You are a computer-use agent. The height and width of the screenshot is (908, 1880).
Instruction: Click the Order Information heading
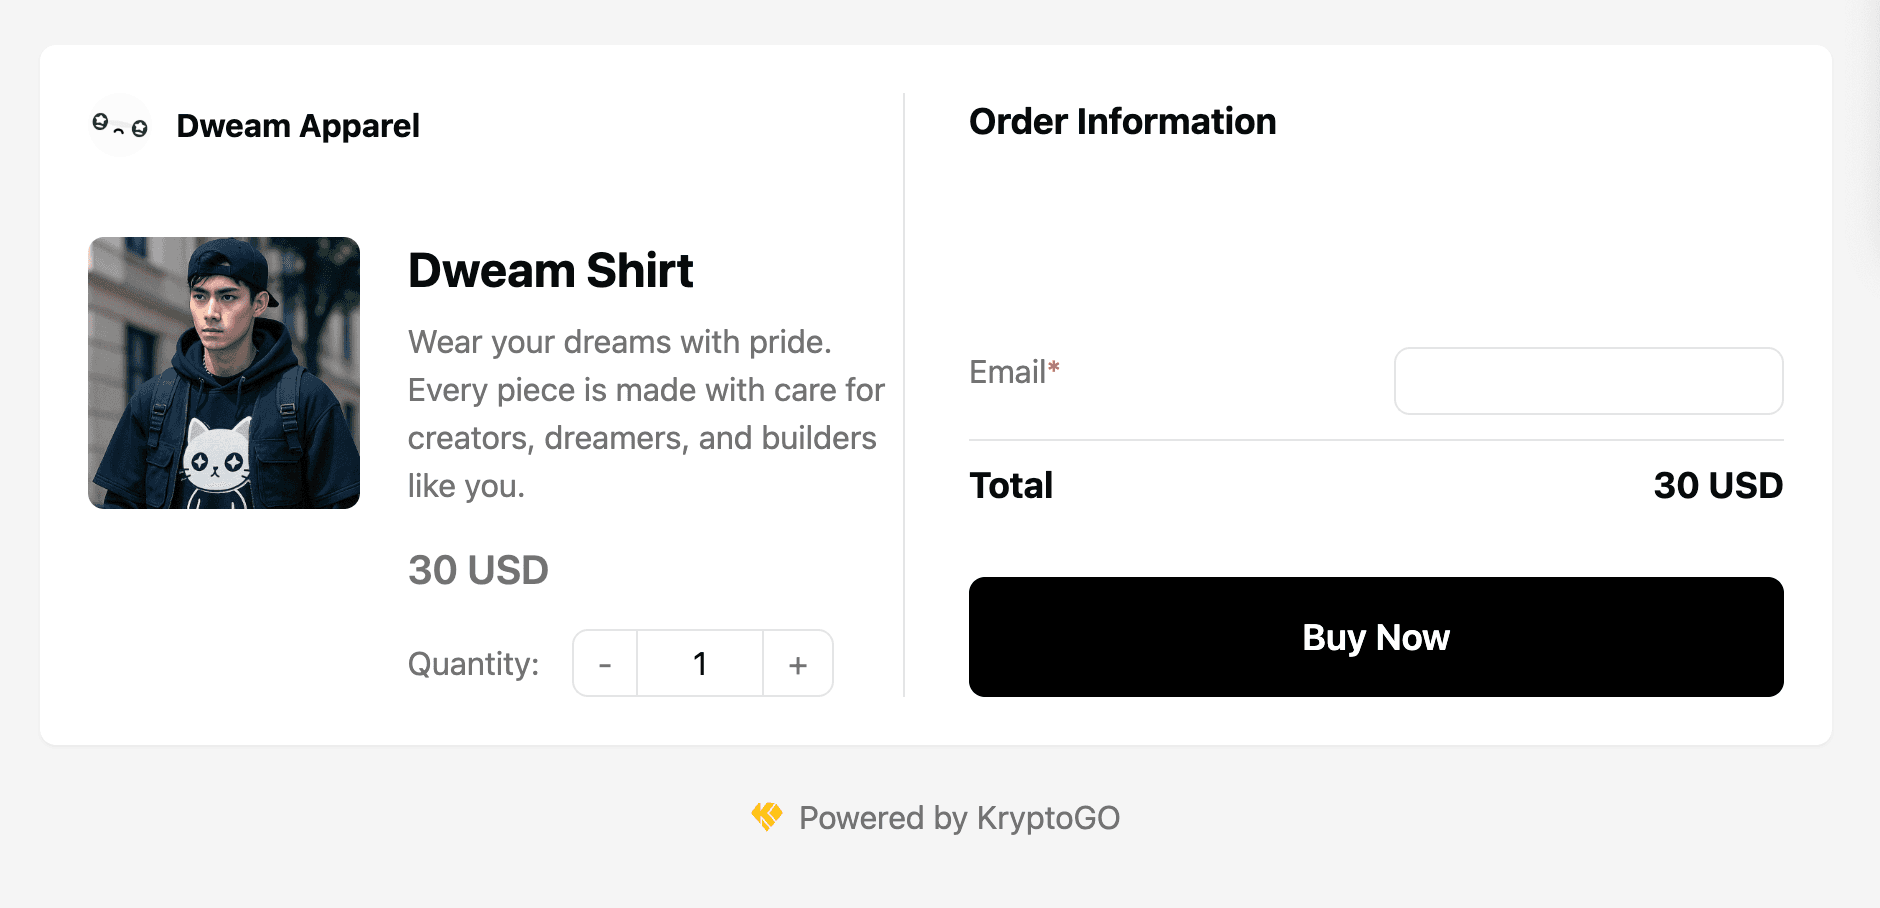tap(1122, 121)
